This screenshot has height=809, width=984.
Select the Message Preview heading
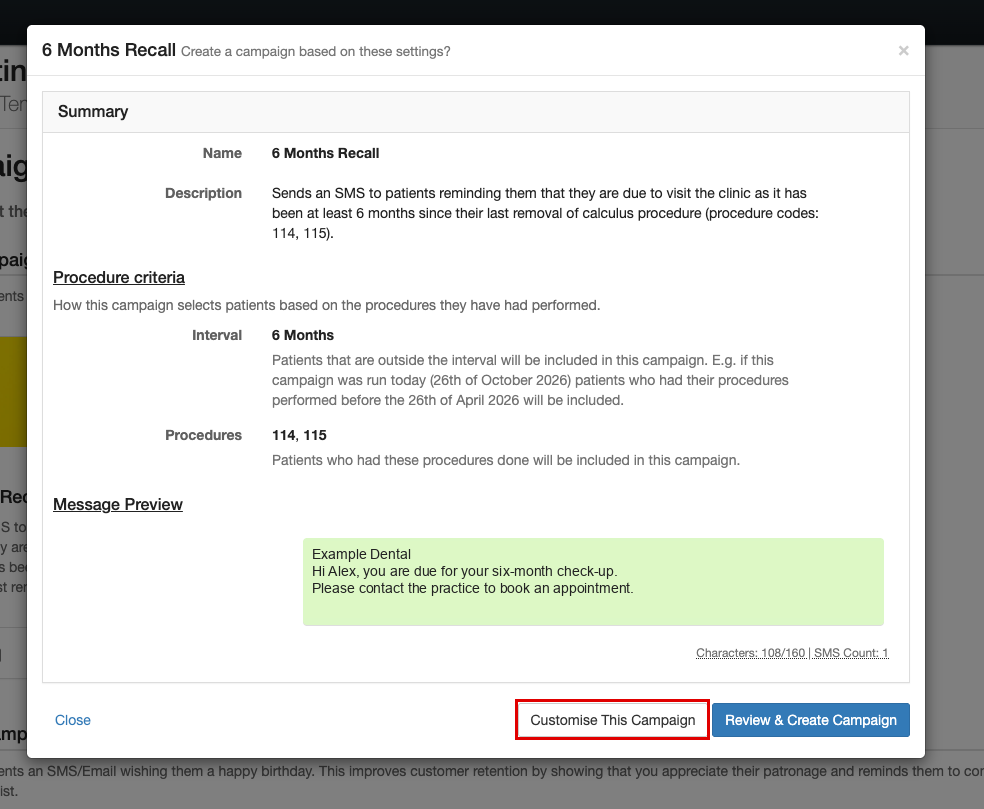point(118,505)
